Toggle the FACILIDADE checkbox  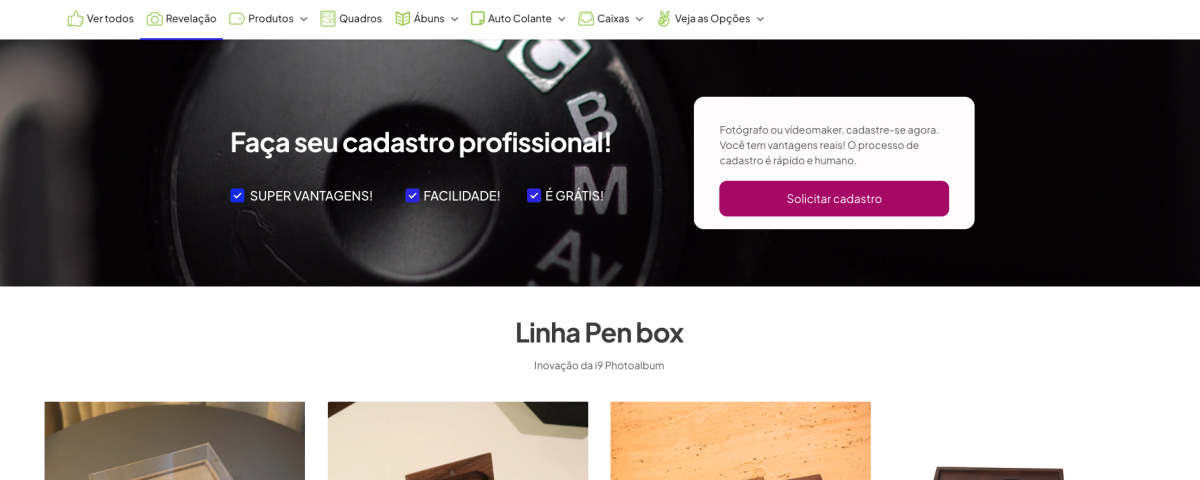(412, 195)
